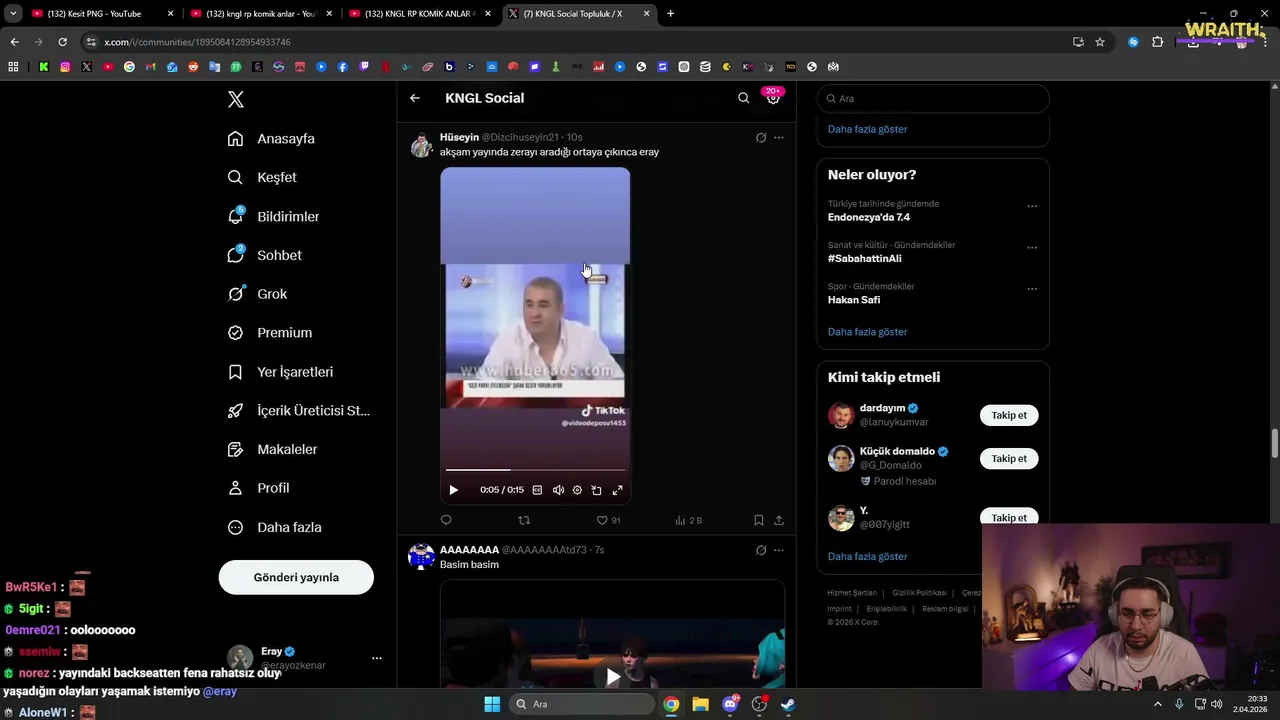
Task: Open options for #SabahattinAli trend
Action: [x=1032, y=247]
